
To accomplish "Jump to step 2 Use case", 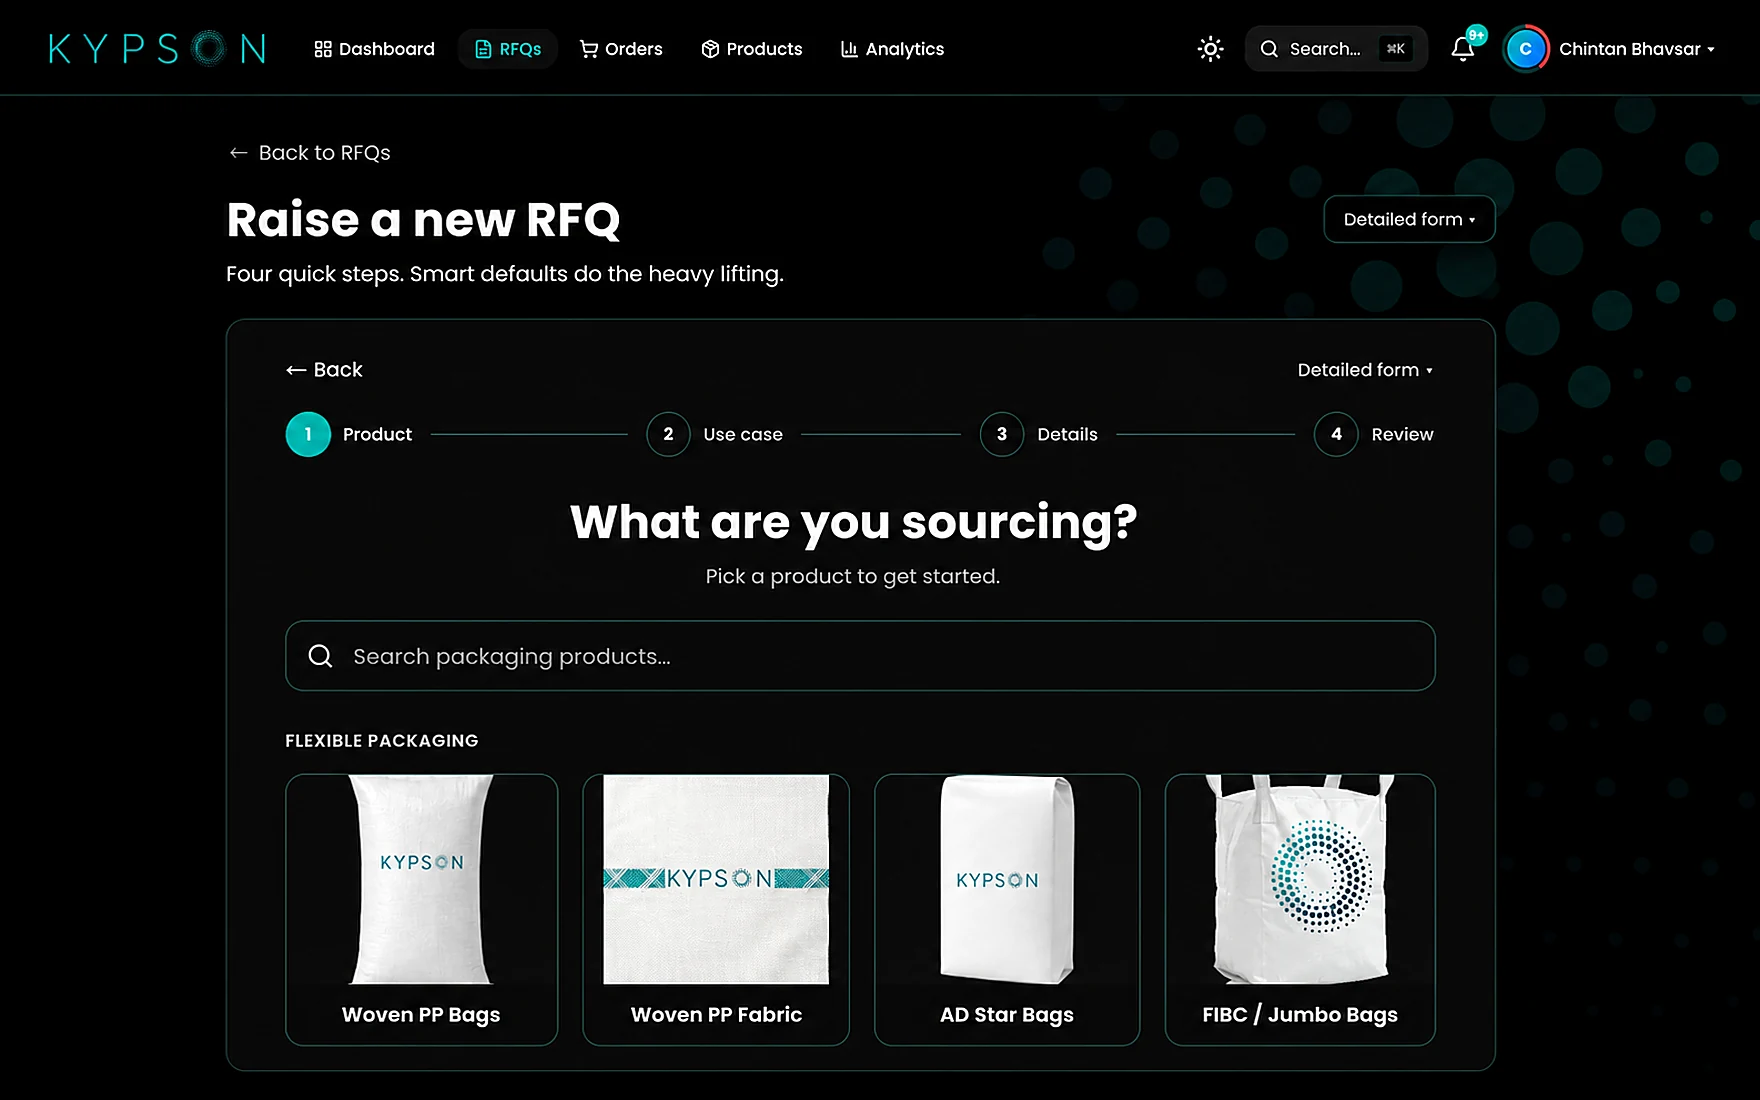I will tap(715, 434).
